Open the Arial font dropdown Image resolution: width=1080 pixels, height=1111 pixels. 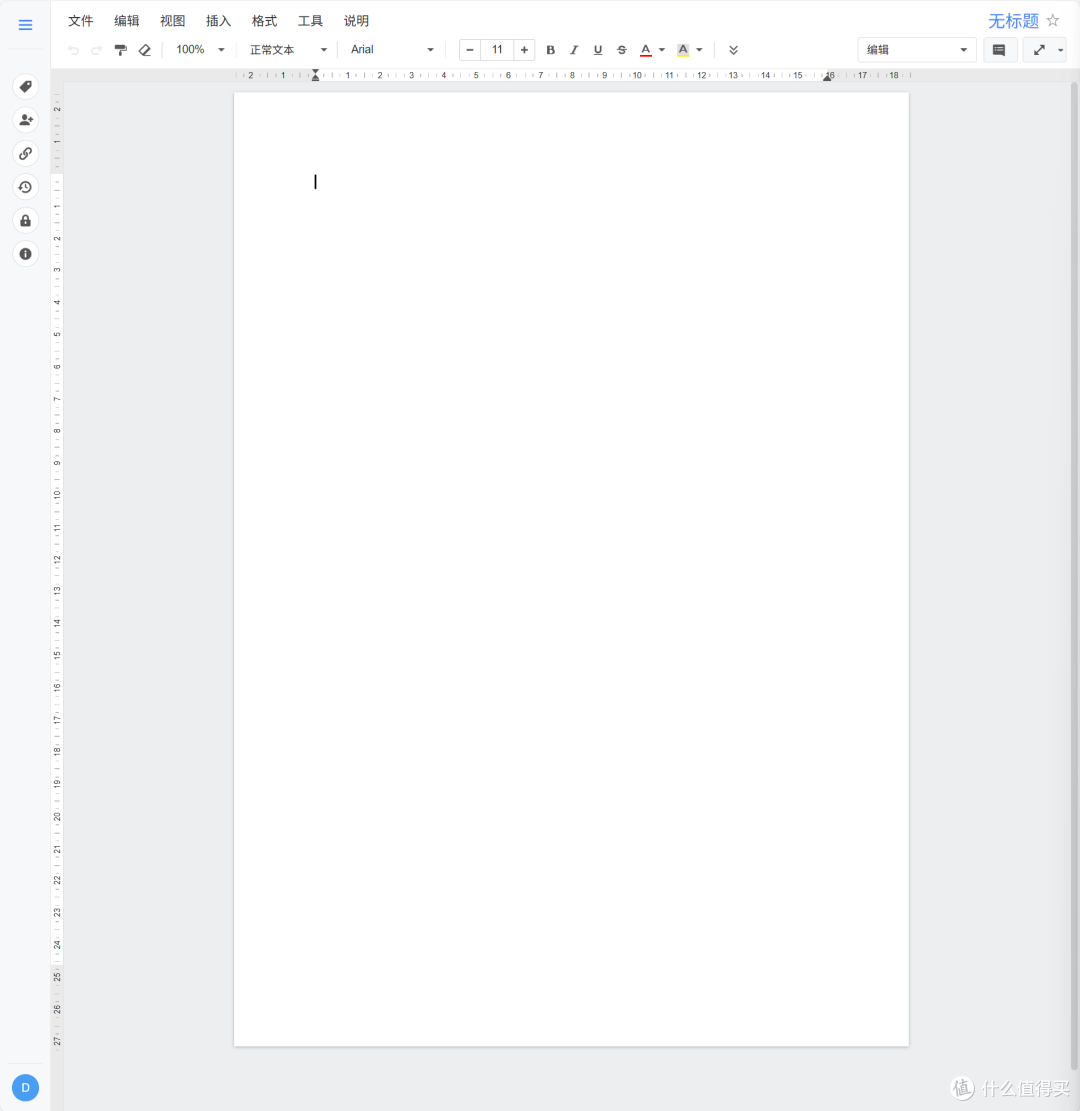pyautogui.click(x=392, y=50)
